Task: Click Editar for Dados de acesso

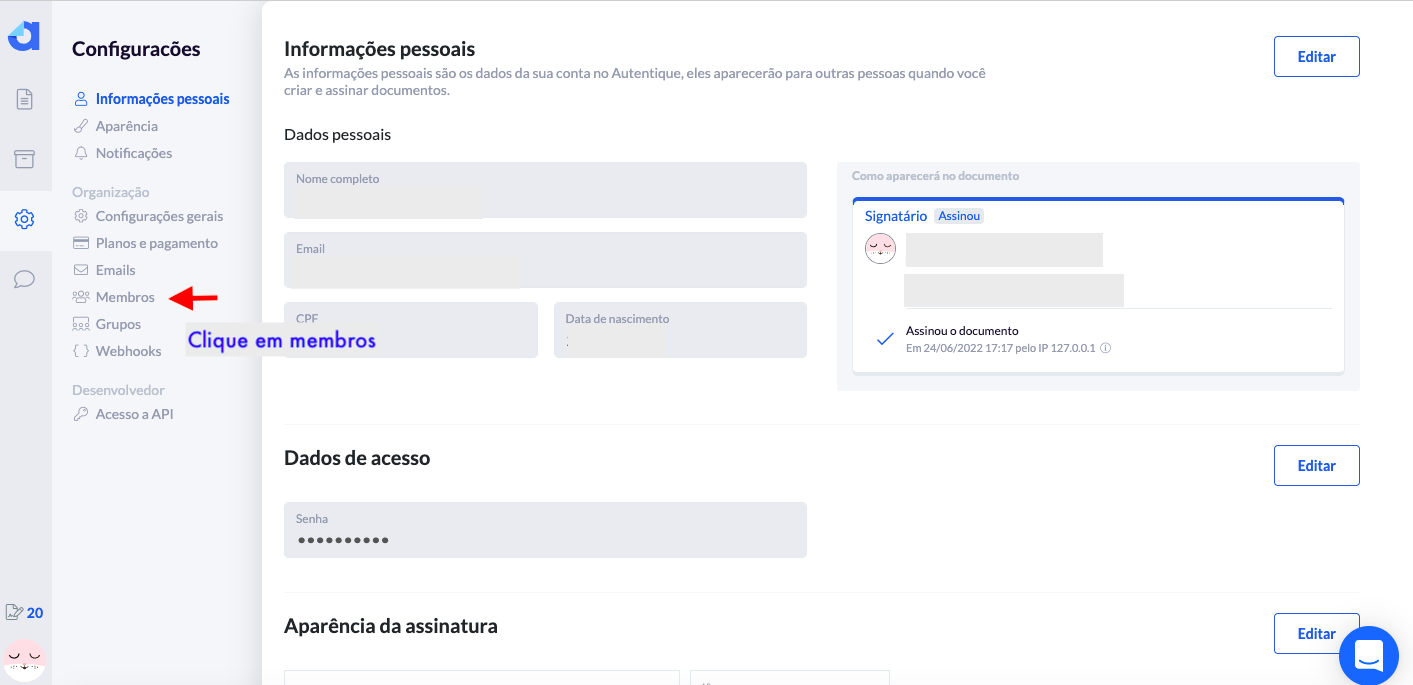Action: click(x=1316, y=465)
